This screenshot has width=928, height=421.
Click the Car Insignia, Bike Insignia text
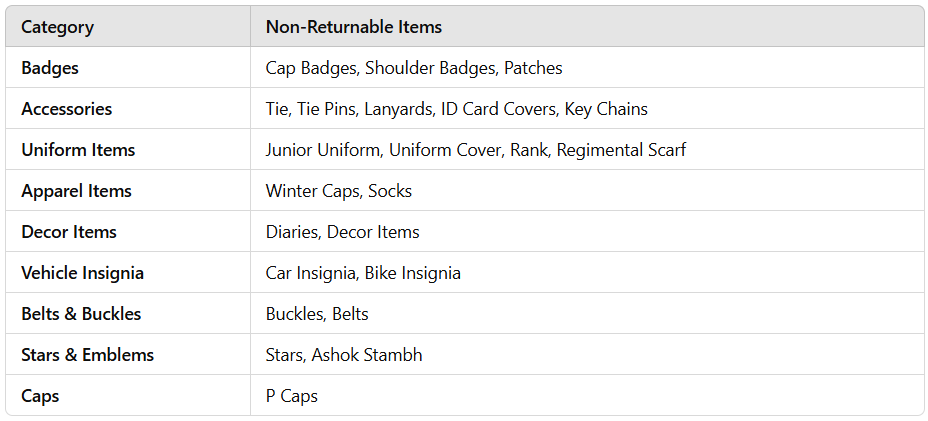(363, 273)
